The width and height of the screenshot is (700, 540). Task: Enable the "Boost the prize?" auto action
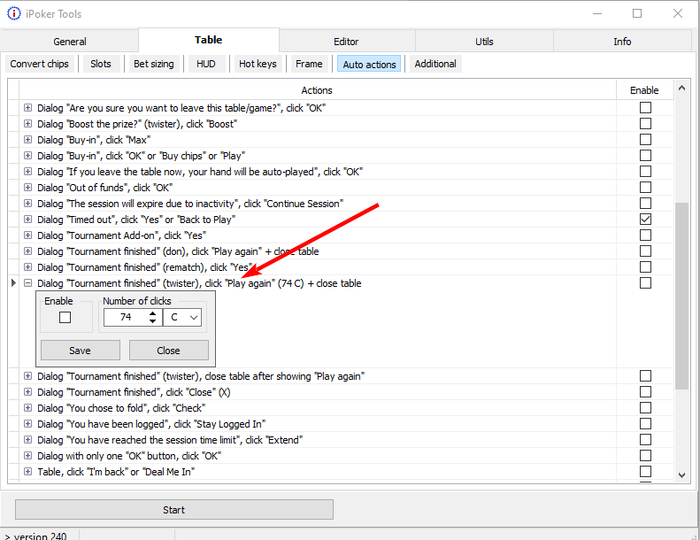[x=645, y=124]
